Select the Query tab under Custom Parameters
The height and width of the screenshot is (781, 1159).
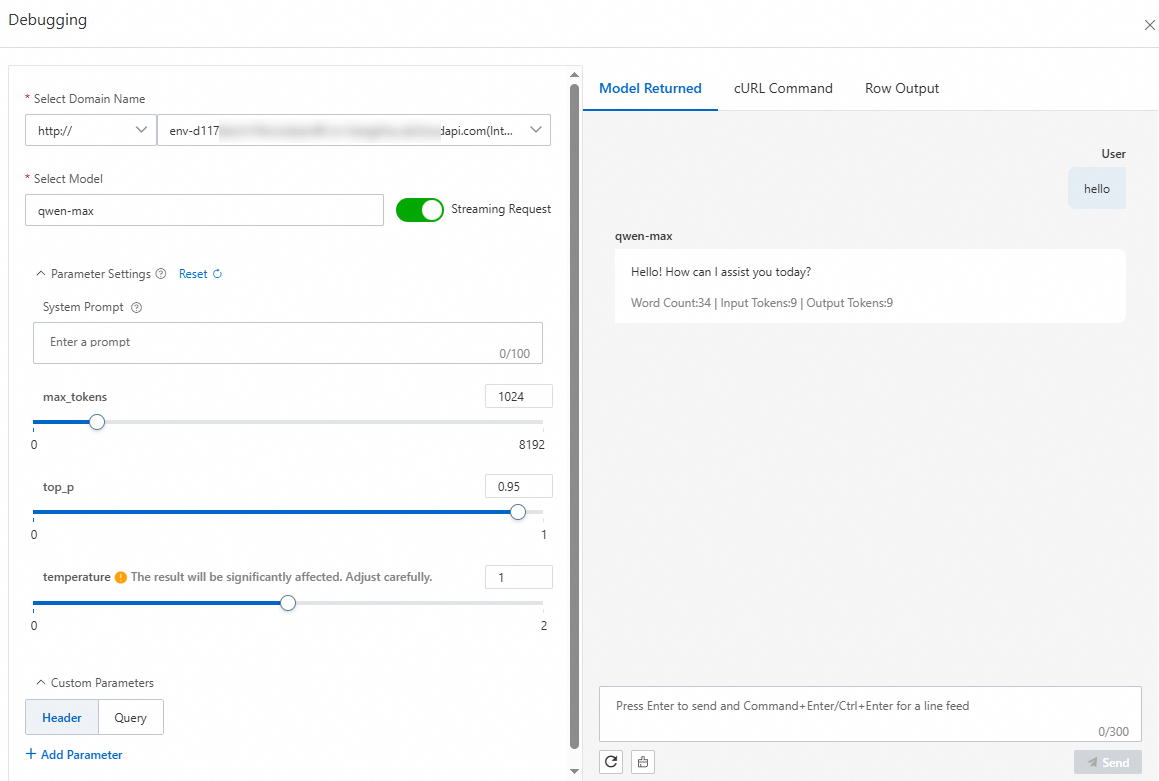131,717
